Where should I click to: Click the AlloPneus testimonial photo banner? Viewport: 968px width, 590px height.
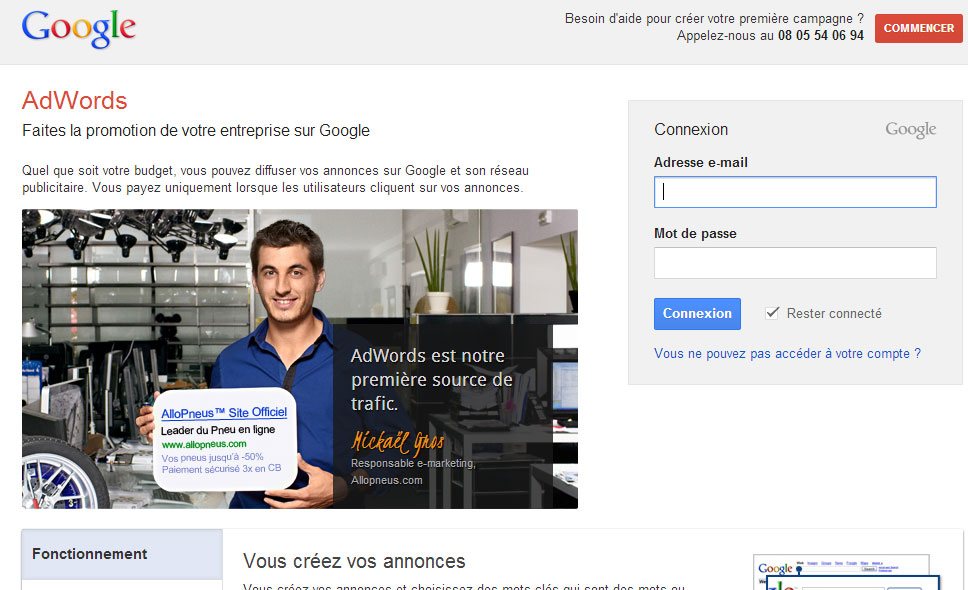300,359
